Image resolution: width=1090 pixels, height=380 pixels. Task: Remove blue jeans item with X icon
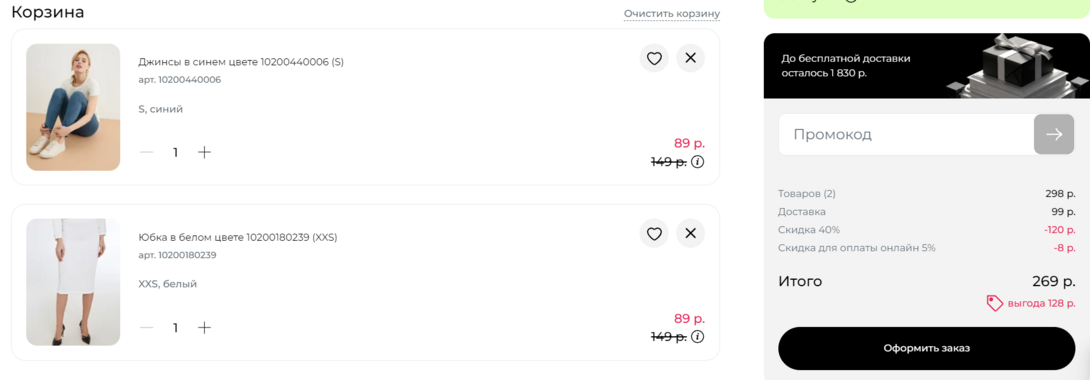coord(690,58)
